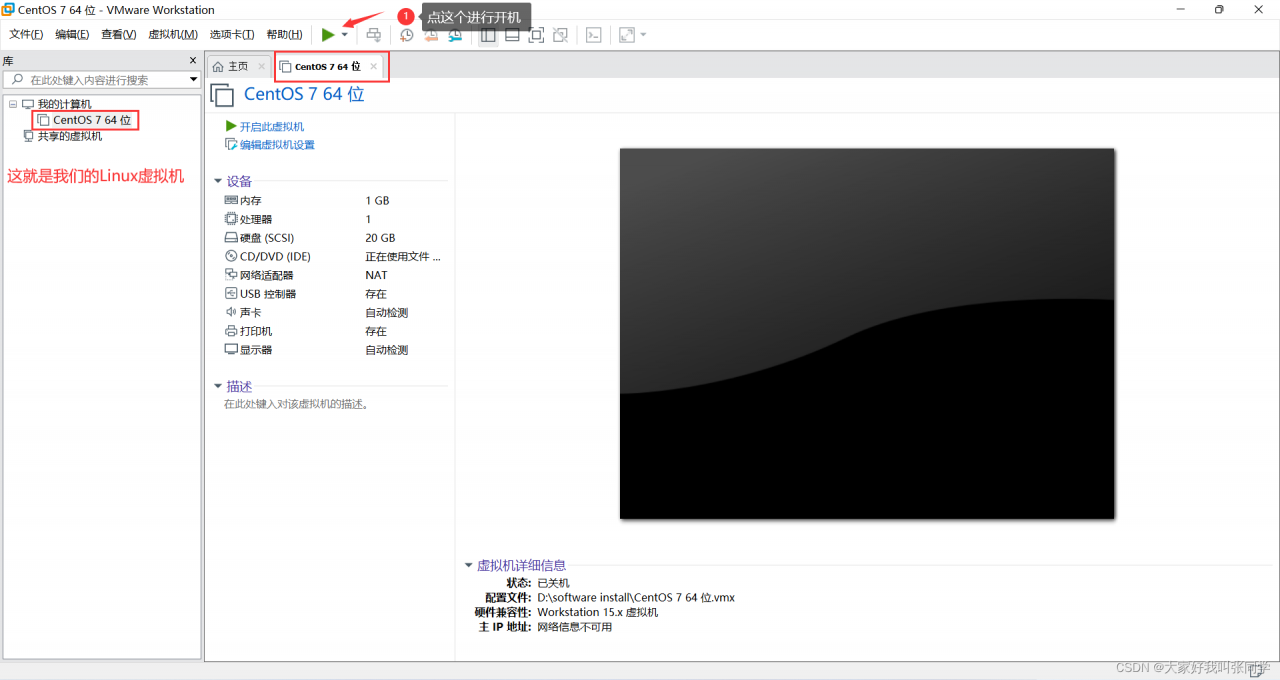This screenshot has width=1280, height=680.
Task: Click the enter full screen mode icon
Action: (x=536, y=35)
